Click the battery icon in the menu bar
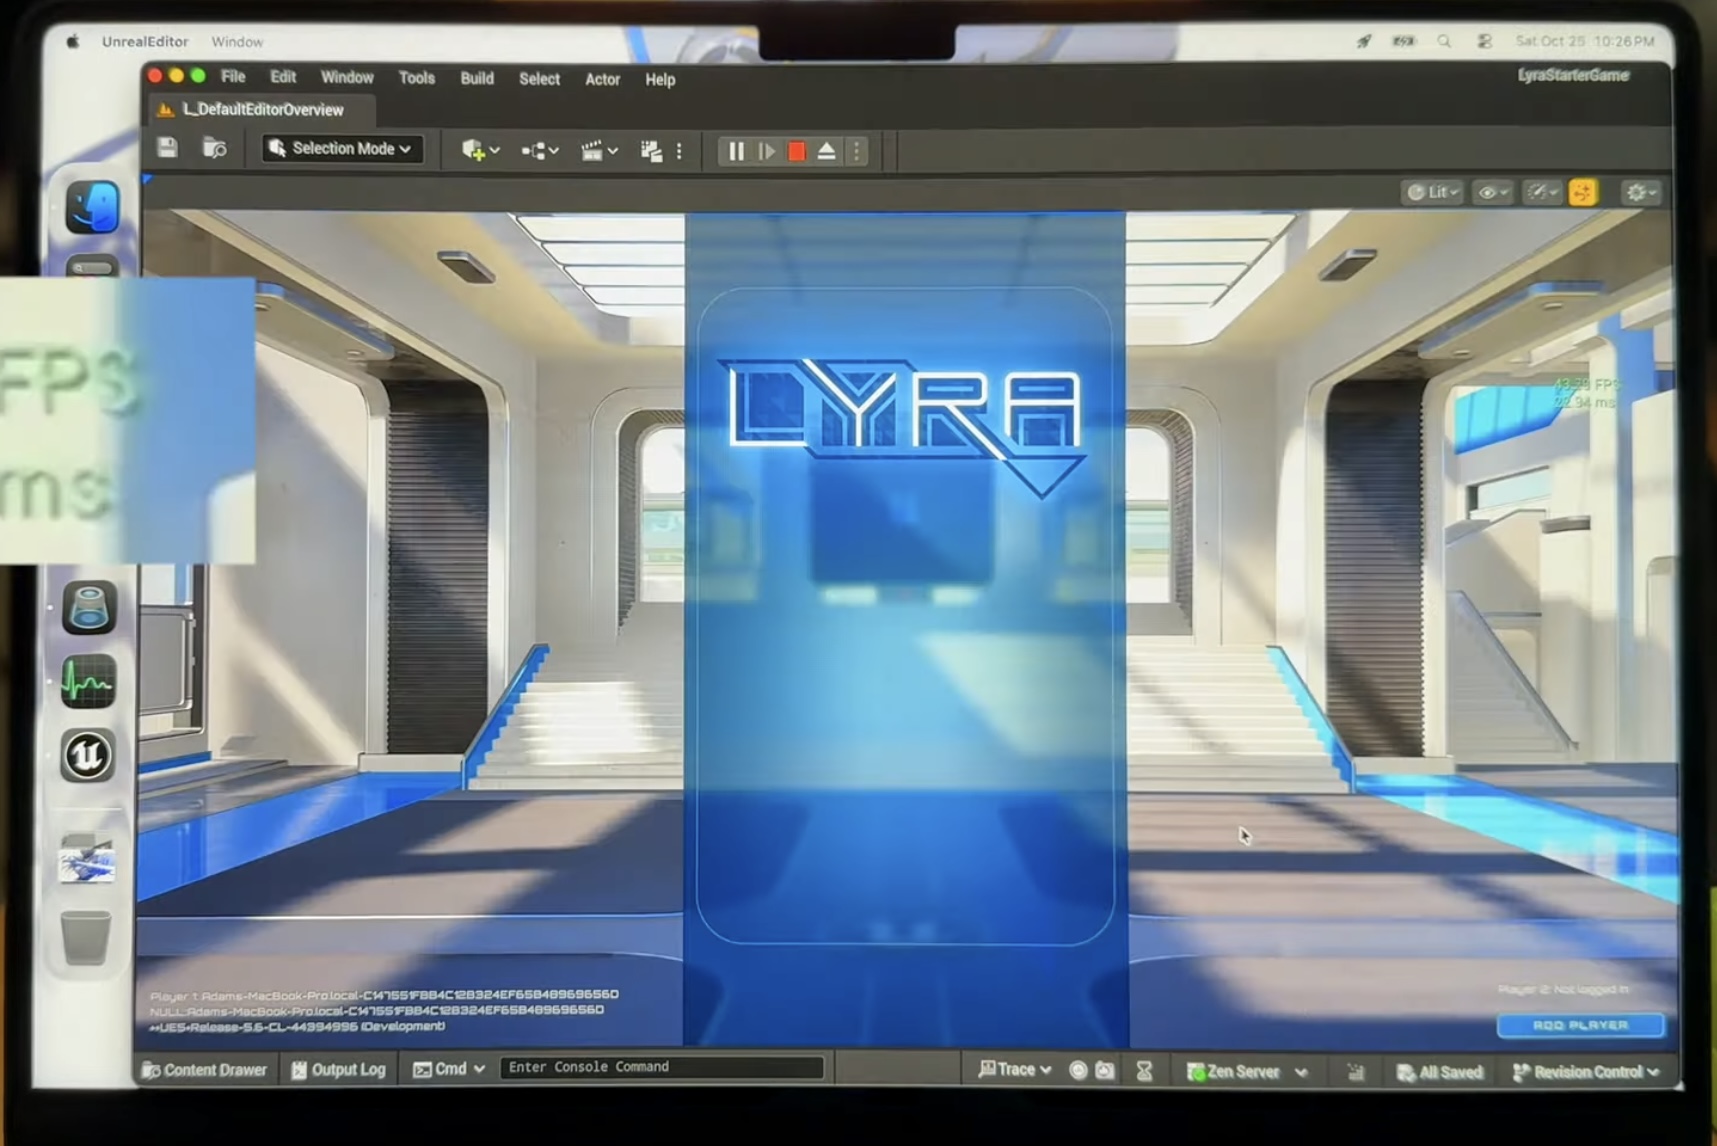The width and height of the screenshot is (1717, 1146). pos(1404,41)
